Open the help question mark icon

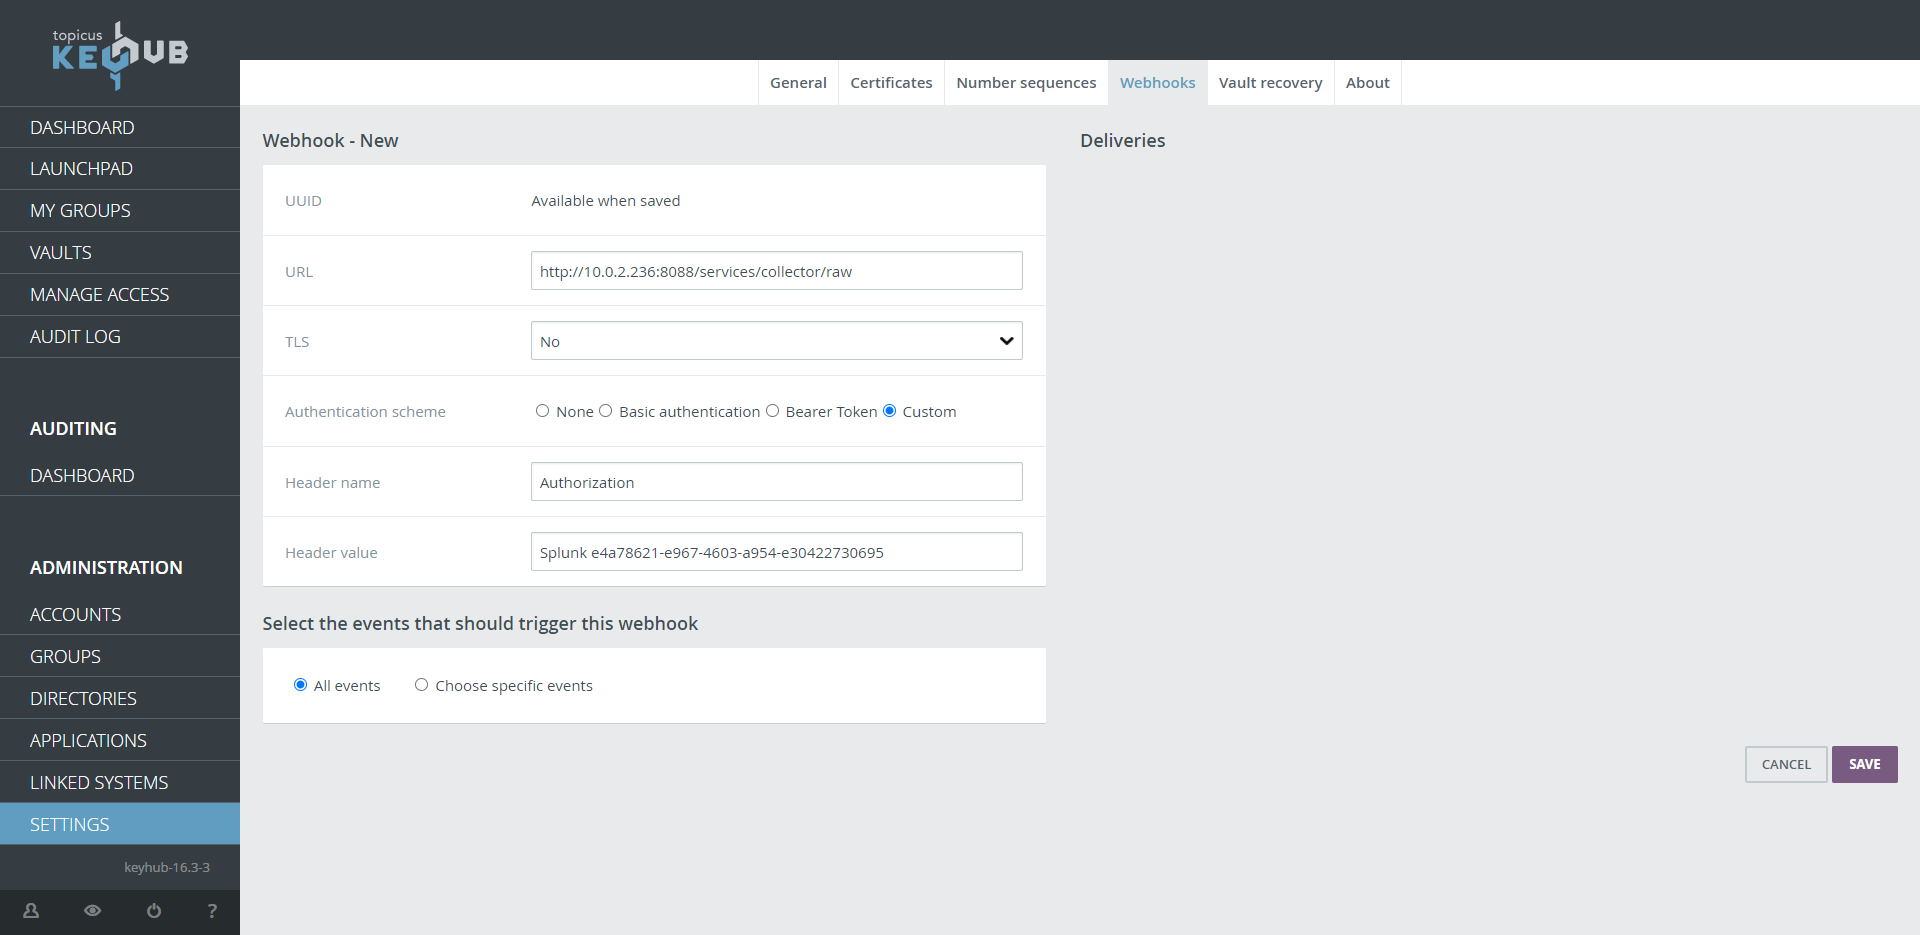click(212, 911)
